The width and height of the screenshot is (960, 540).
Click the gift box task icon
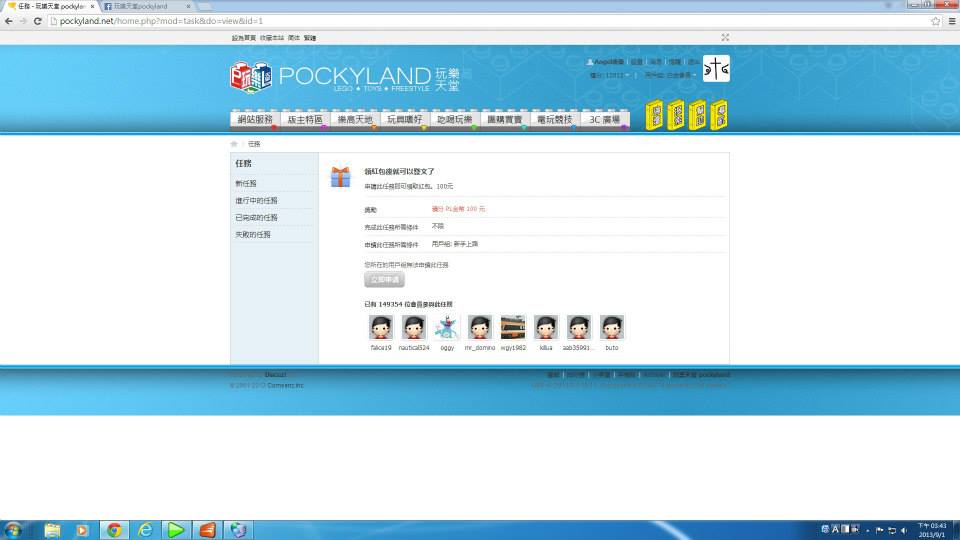[341, 177]
